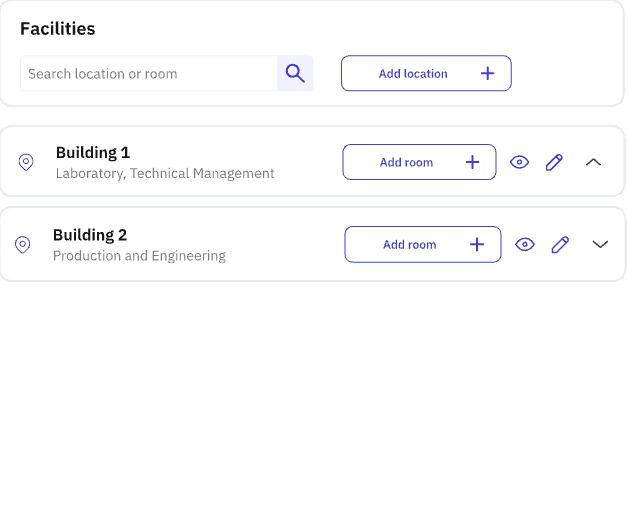Click the Add location button label
628x528 pixels.
(x=413, y=74)
